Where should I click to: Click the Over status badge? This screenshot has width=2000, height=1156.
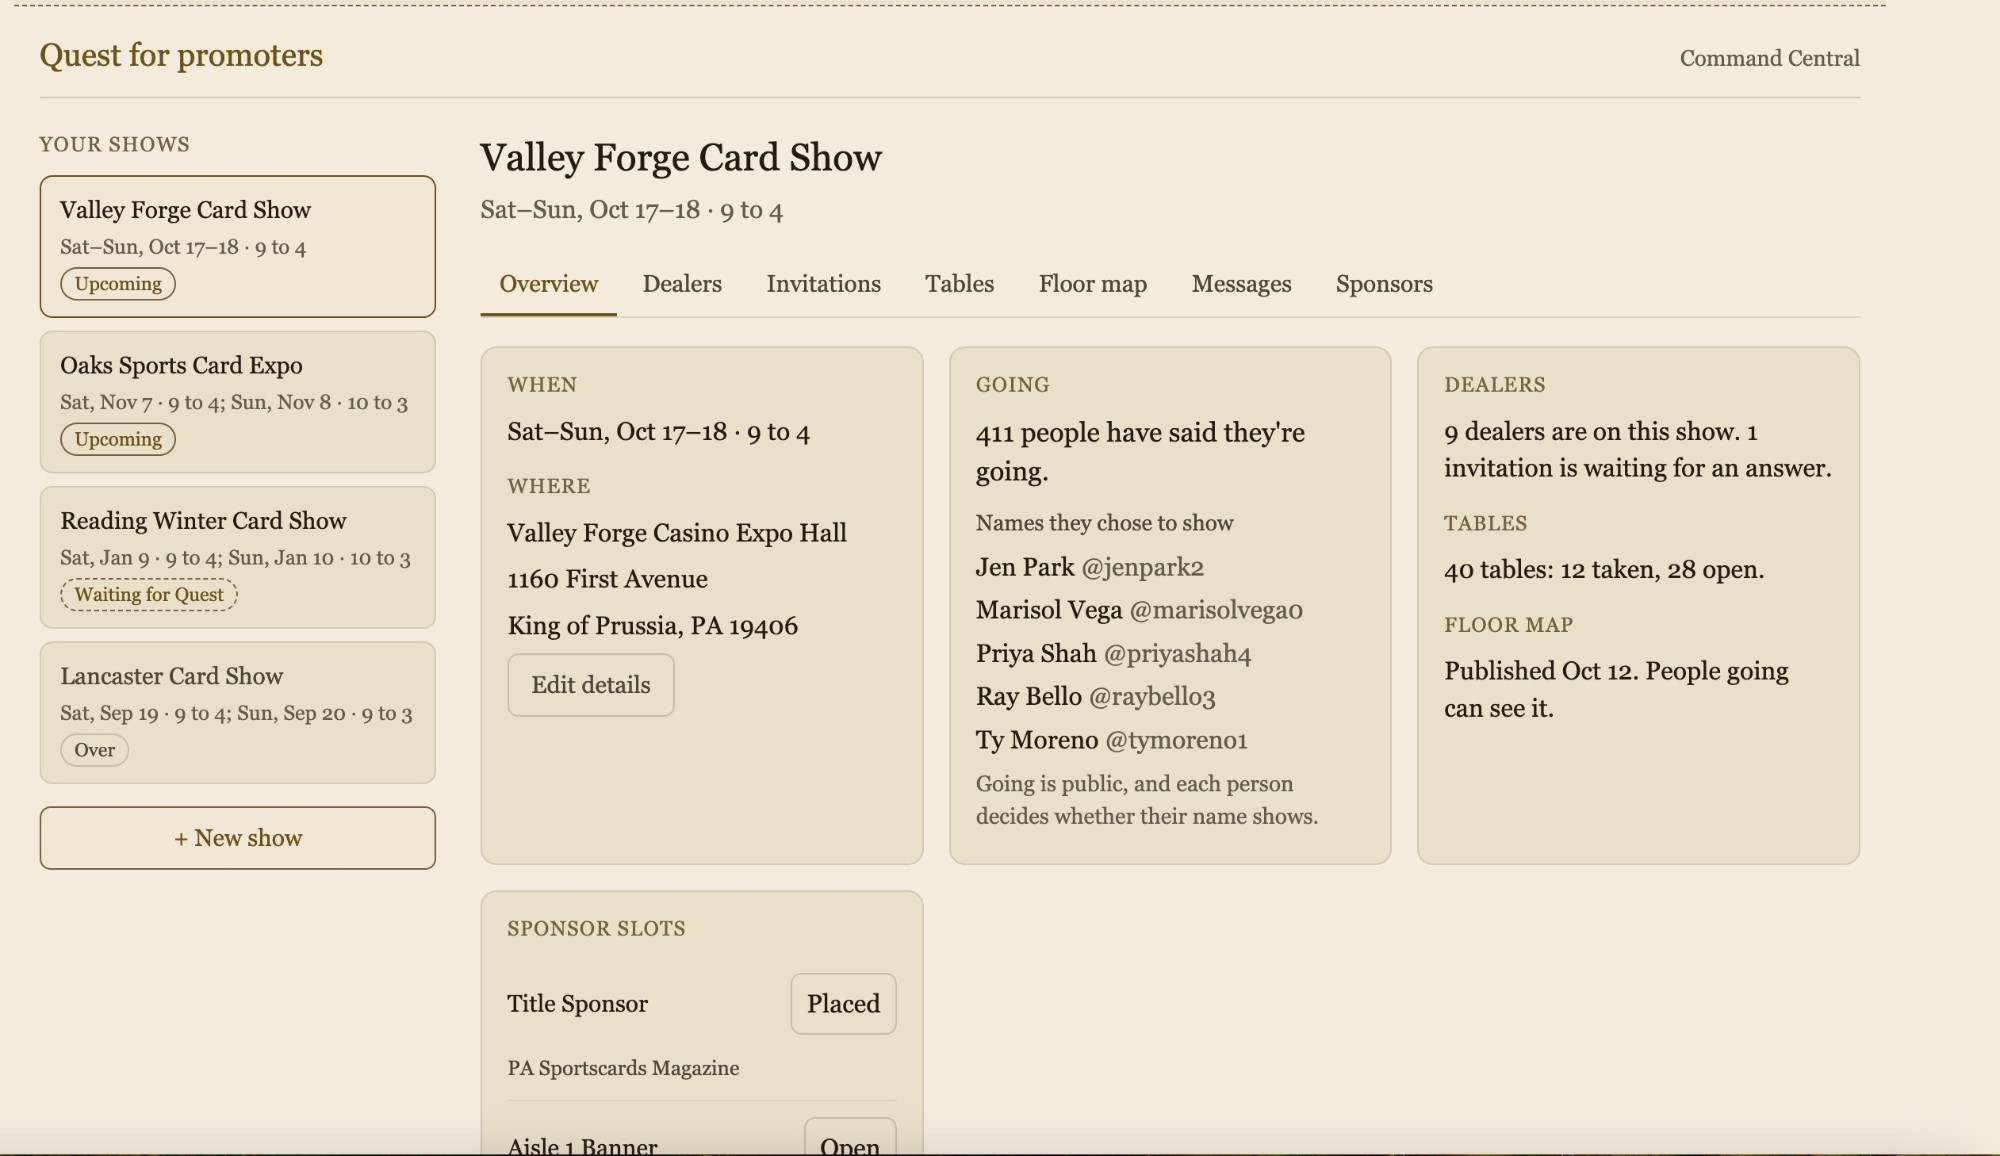pyautogui.click(x=95, y=750)
